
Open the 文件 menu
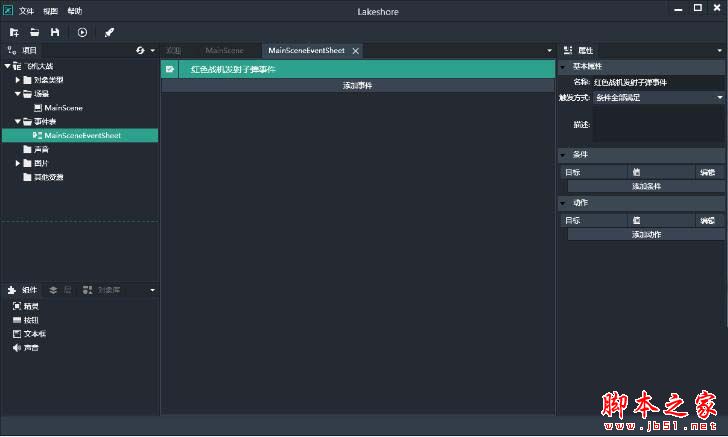[26, 11]
